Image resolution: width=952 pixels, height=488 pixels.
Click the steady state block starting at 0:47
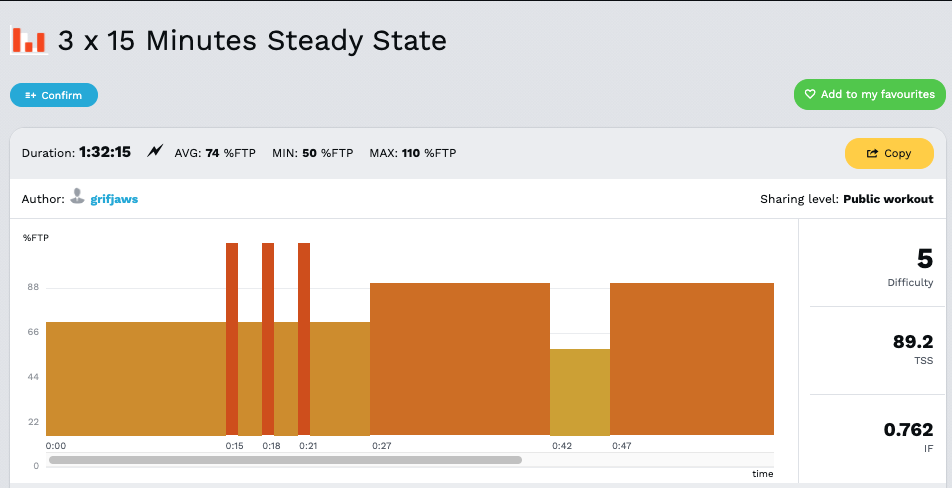click(x=692, y=360)
